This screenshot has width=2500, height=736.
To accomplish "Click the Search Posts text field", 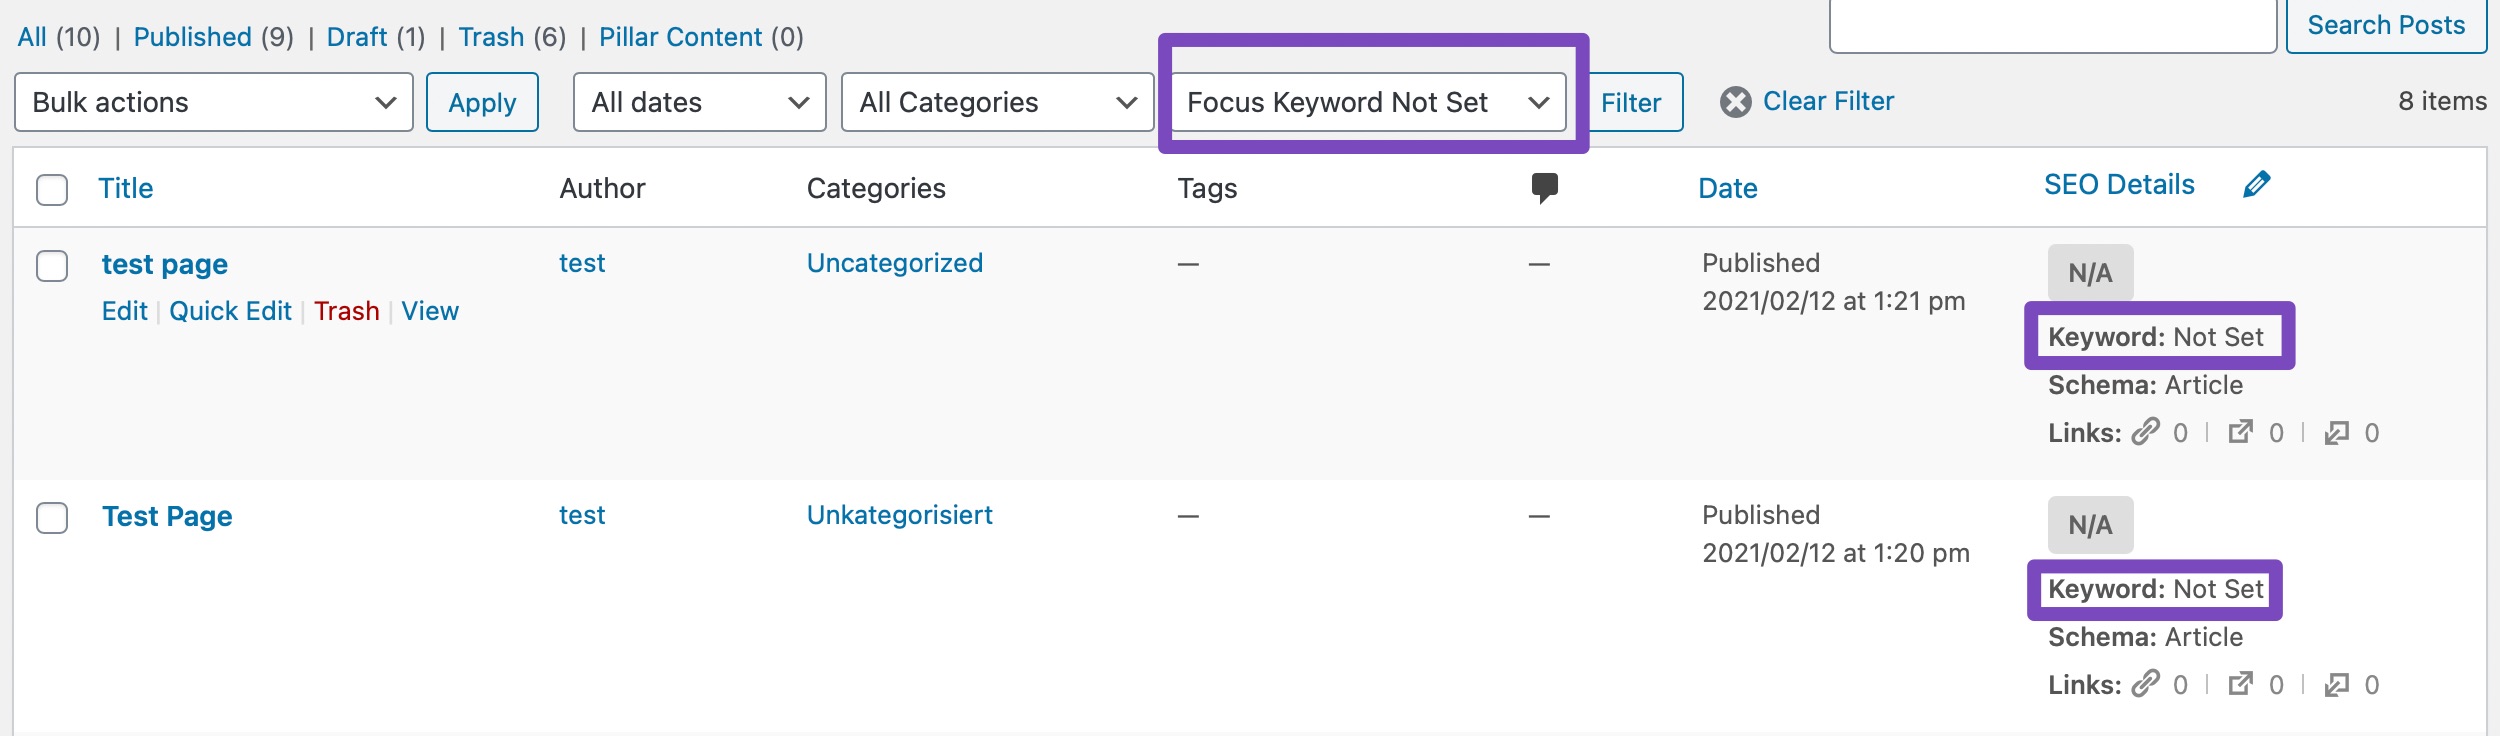I will (2052, 26).
